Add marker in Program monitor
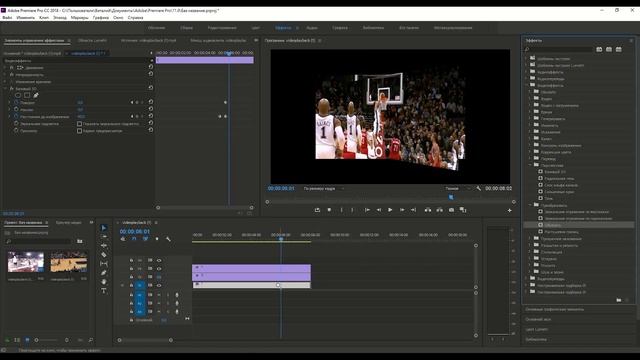This screenshot has width=640, height=360. point(329,210)
